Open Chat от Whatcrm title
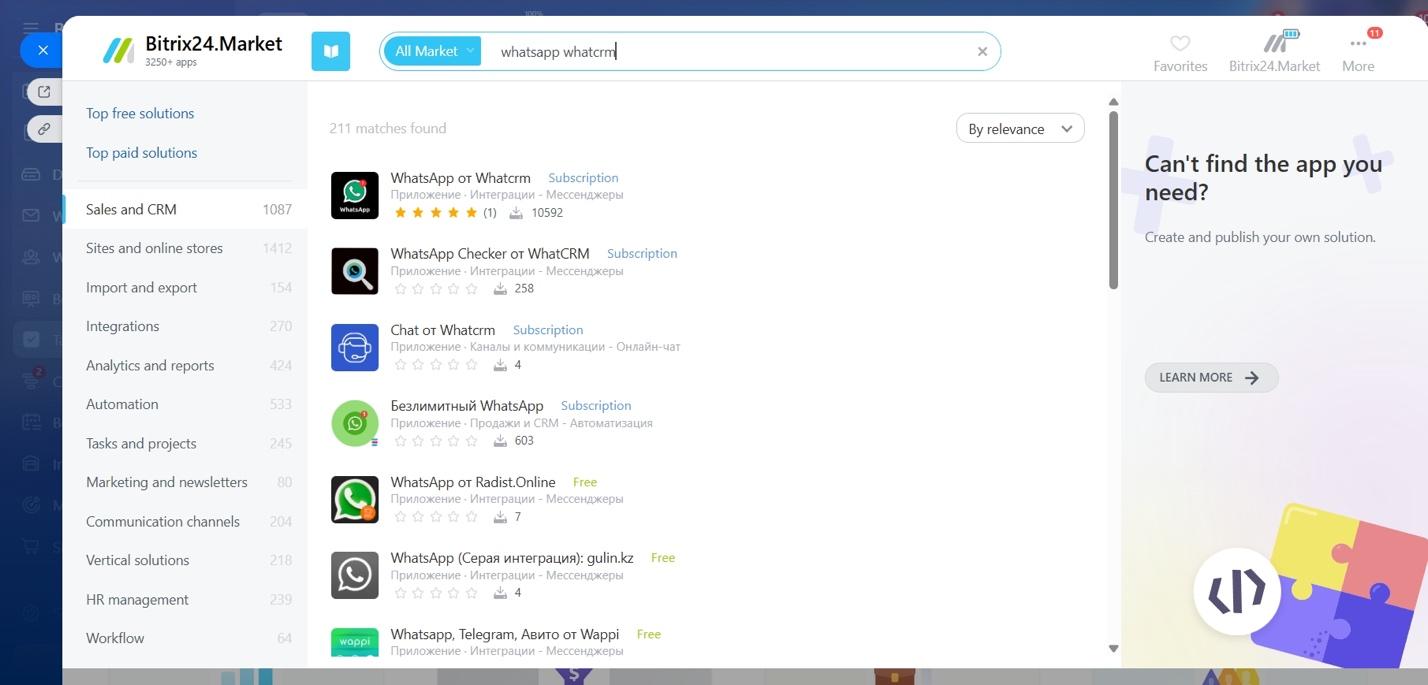Screen dimensions: 1428x685 (x=443, y=330)
